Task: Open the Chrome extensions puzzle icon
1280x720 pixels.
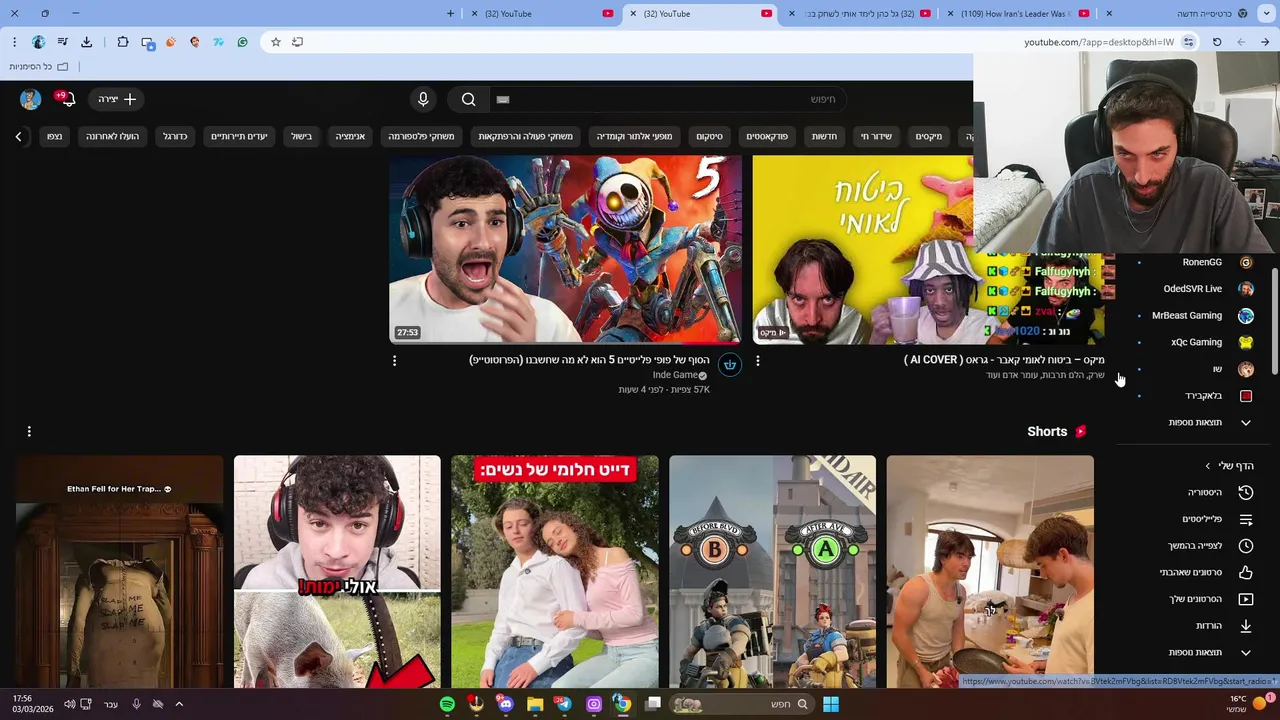Action: click(x=122, y=42)
